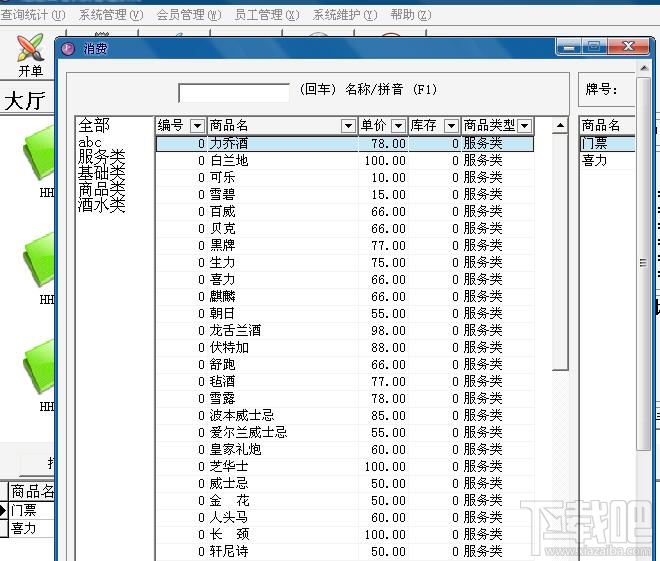Select the 百威 product row
The width and height of the screenshot is (660, 561).
pos(345,211)
